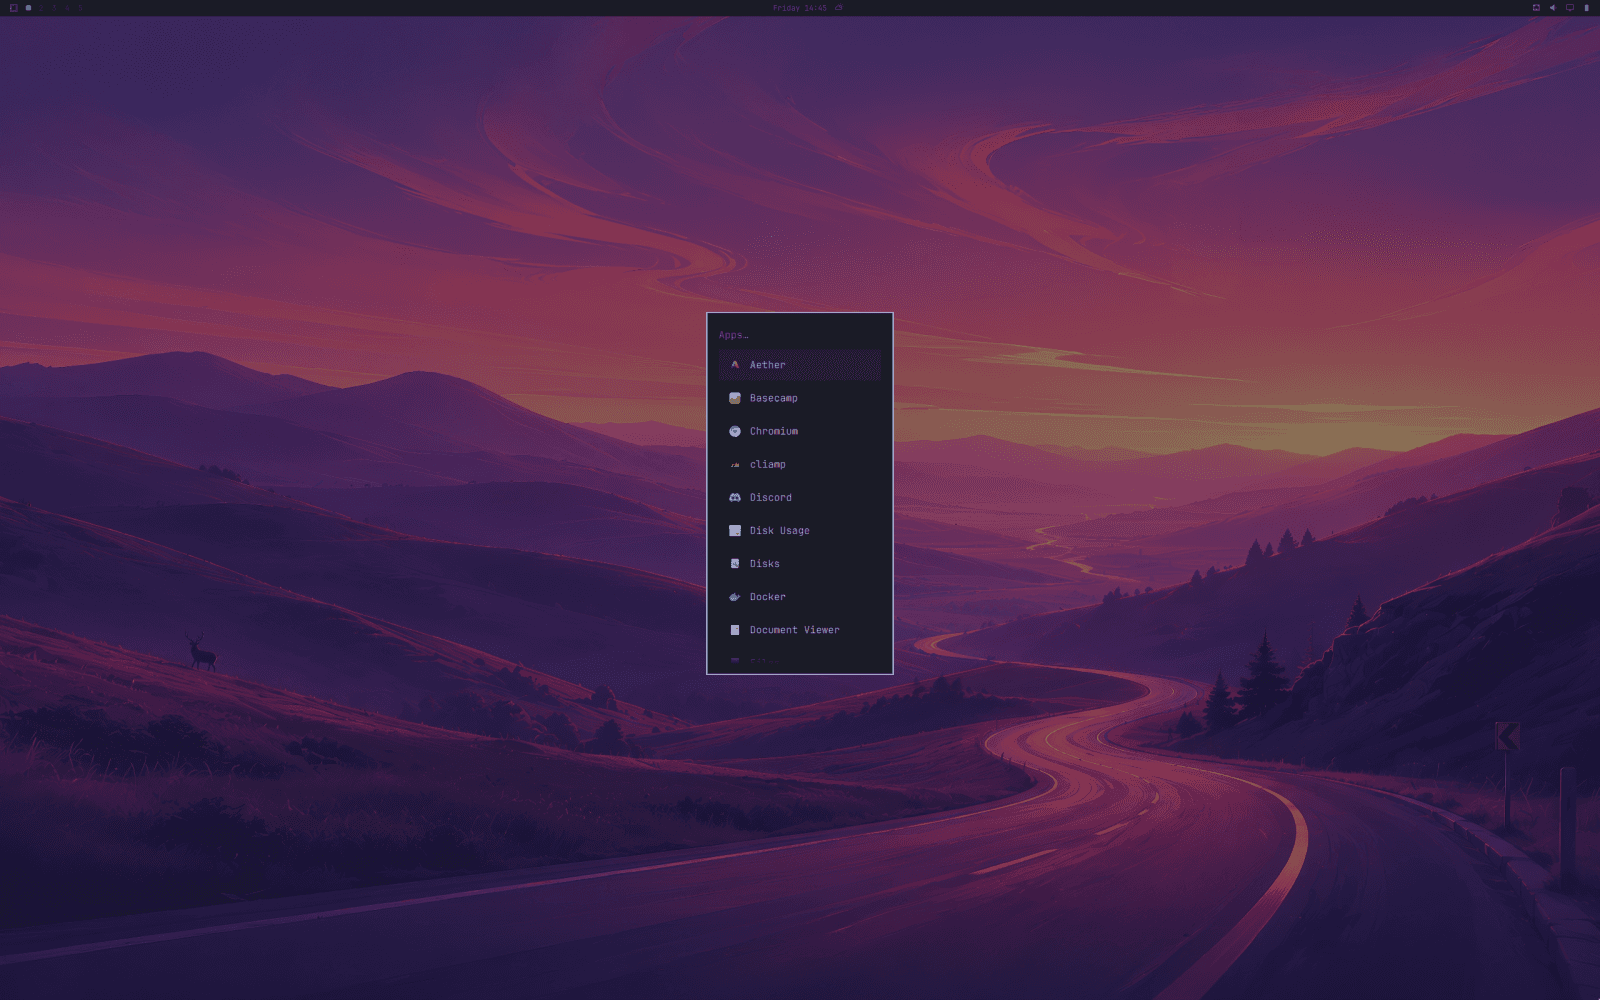The width and height of the screenshot is (1600, 1000).
Task: Switch to workspace 2 in the top bar
Action: (41, 8)
